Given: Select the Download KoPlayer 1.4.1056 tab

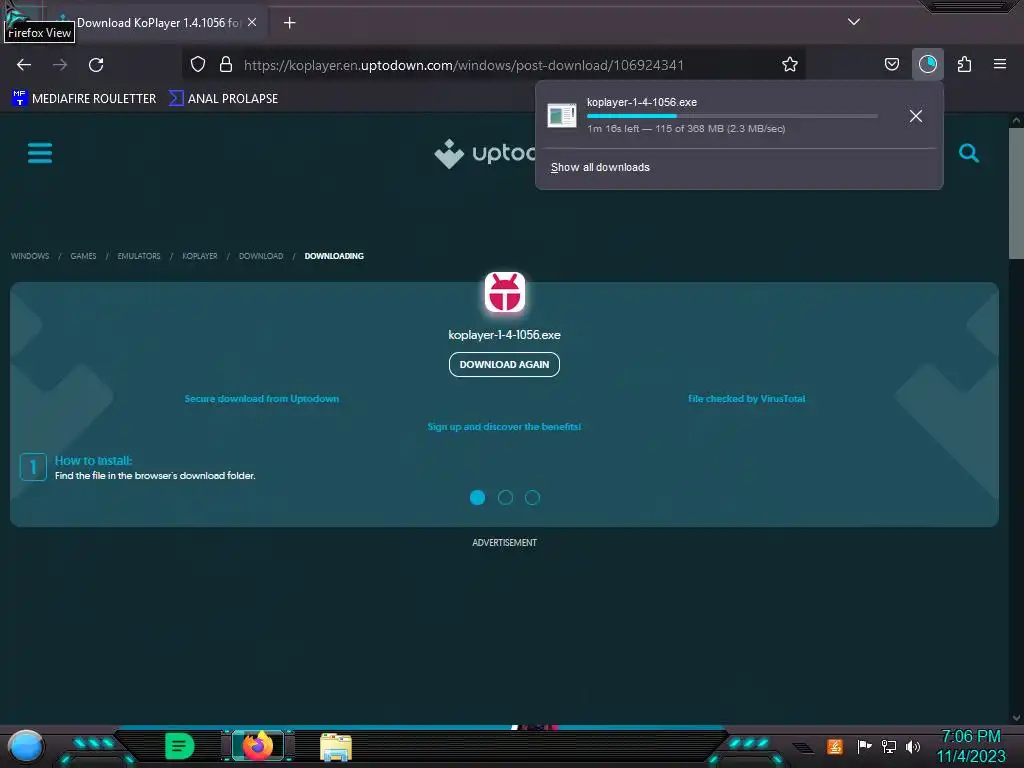Looking at the screenshot, I should [158, 23].
